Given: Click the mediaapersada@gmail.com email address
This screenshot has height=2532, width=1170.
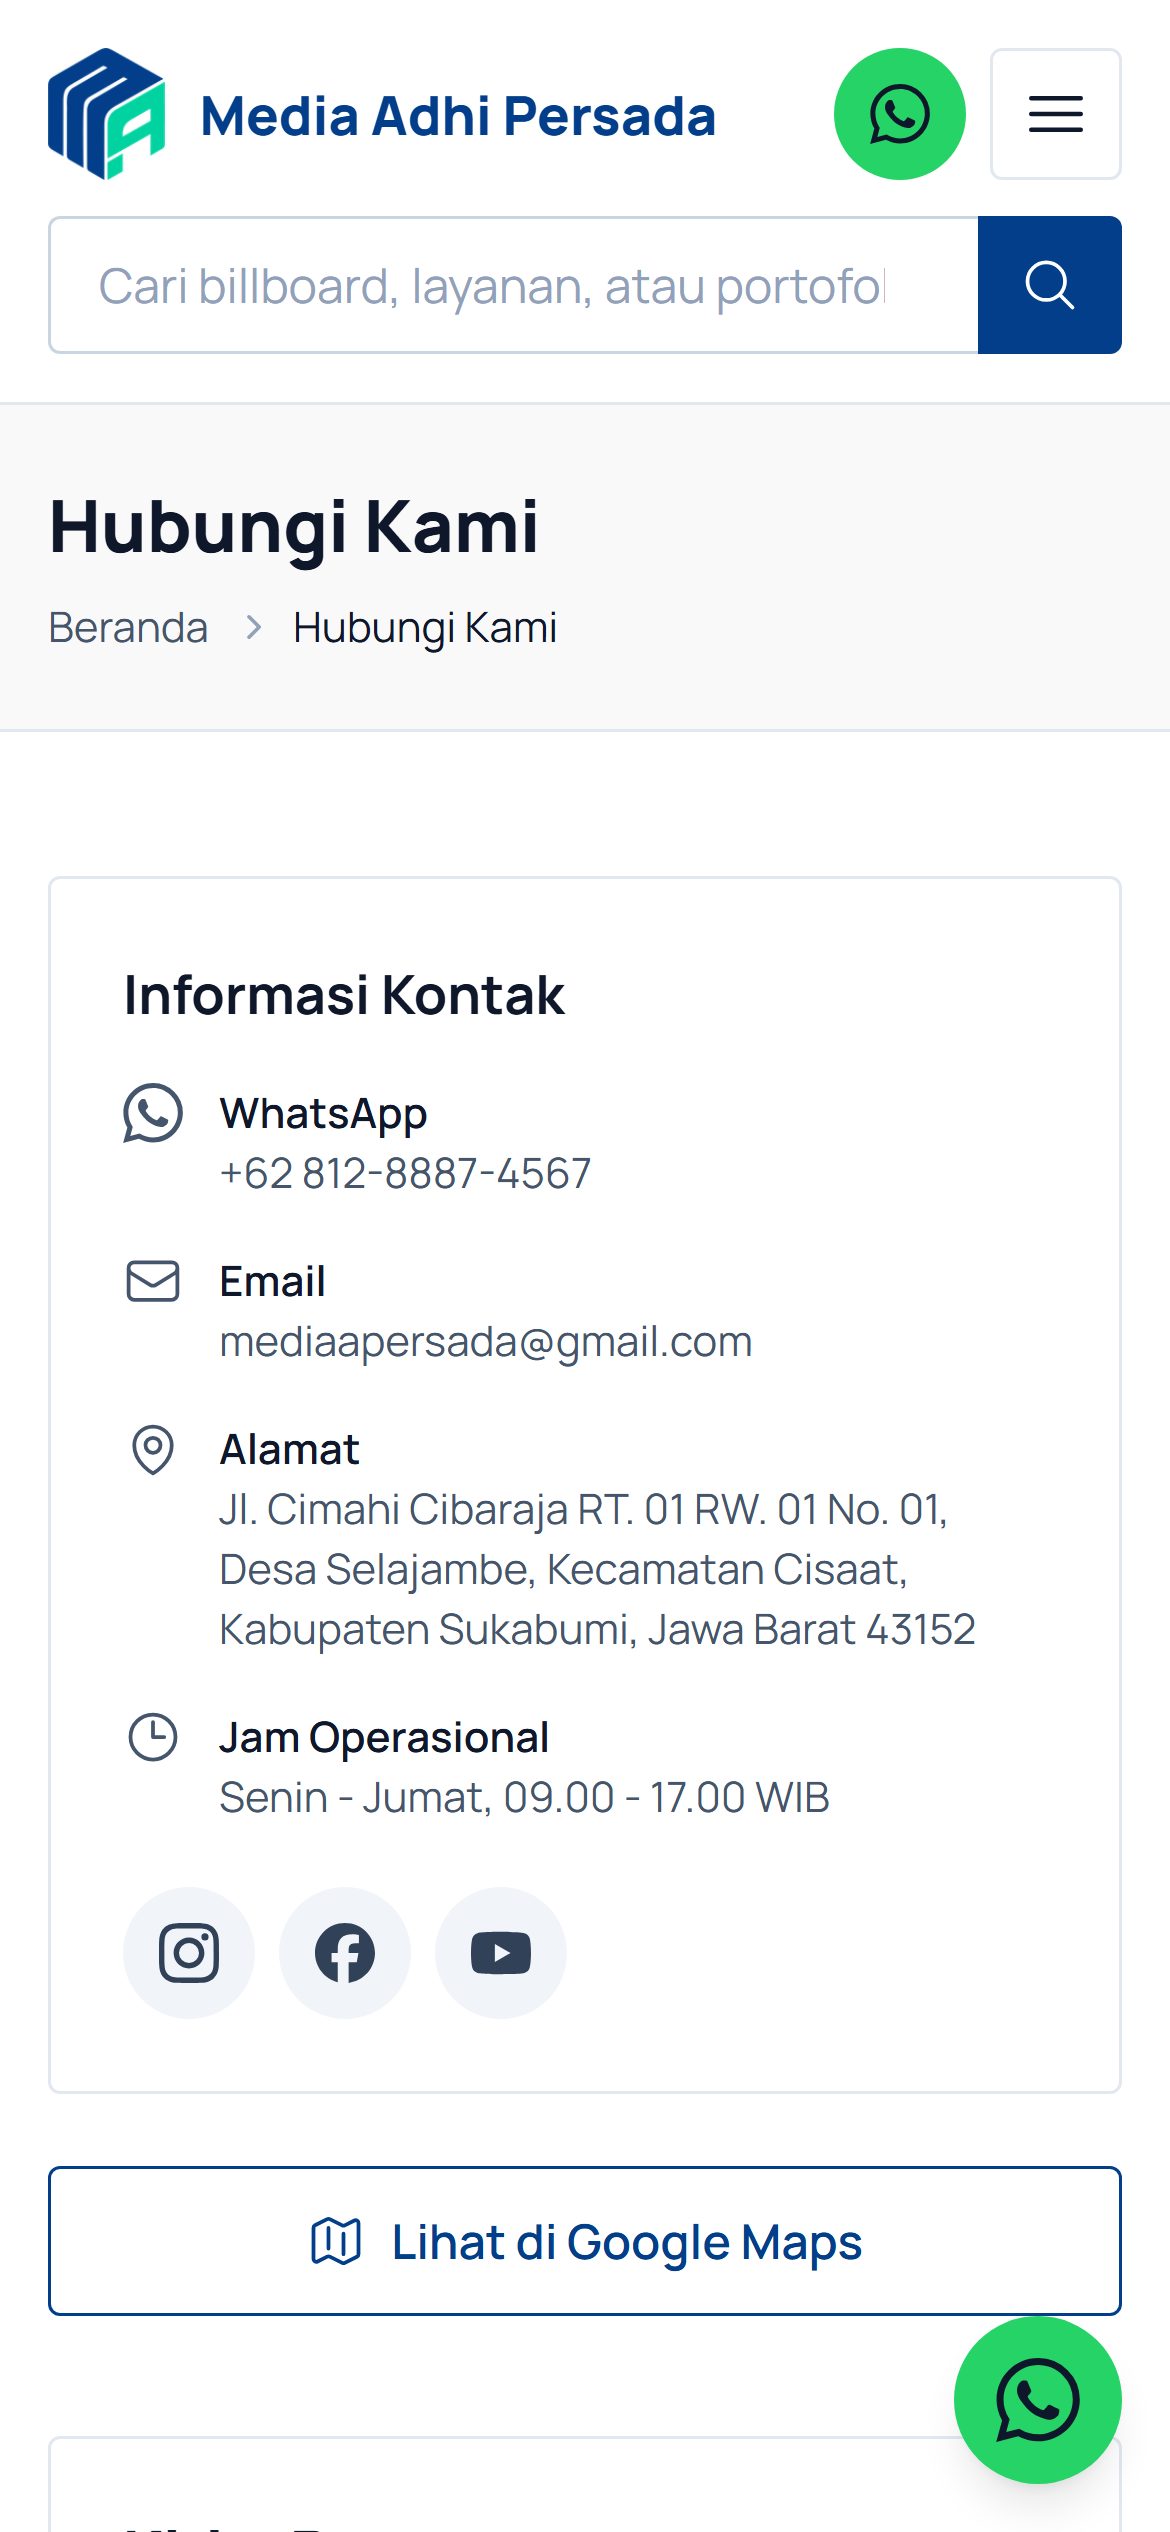Looking at the screenshot, I should [486, 1341].
